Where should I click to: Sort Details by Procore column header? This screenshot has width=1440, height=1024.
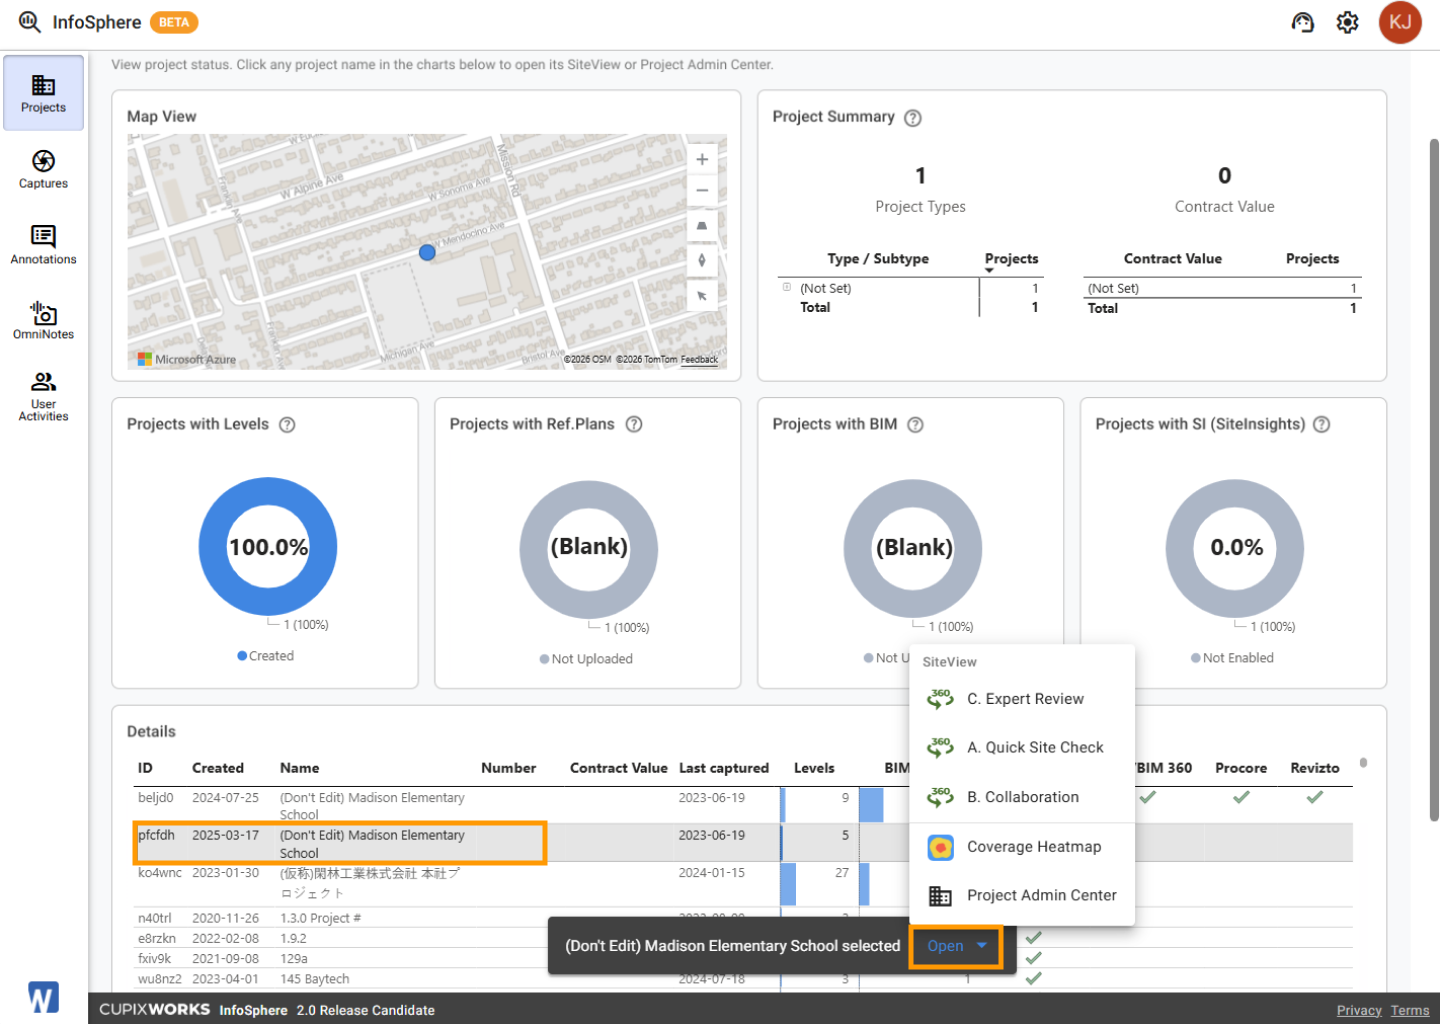[1241, 768]
